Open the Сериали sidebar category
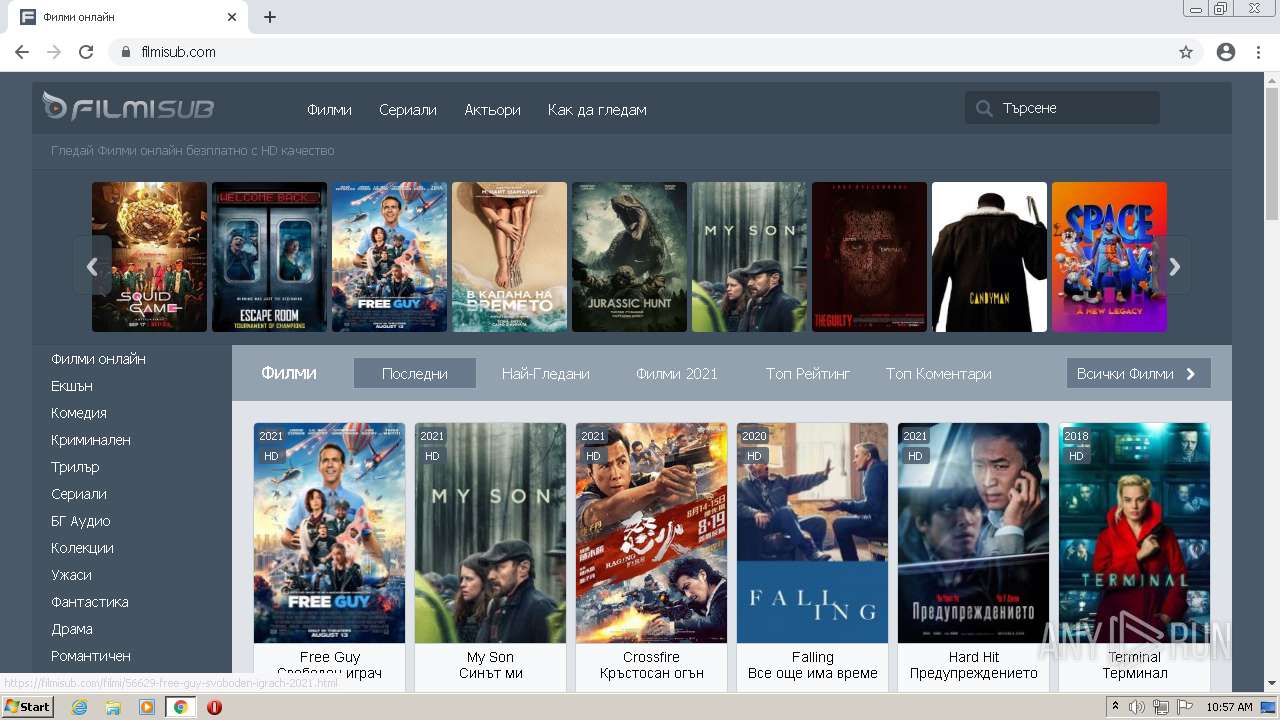1280x720 pixels. point(79,494)
